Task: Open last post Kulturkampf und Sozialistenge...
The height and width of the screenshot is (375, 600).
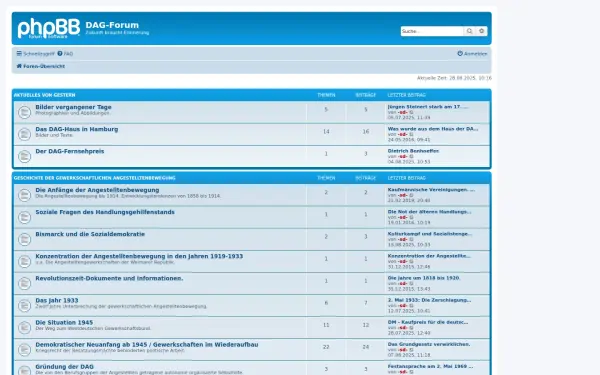Action: click(430, 234)
